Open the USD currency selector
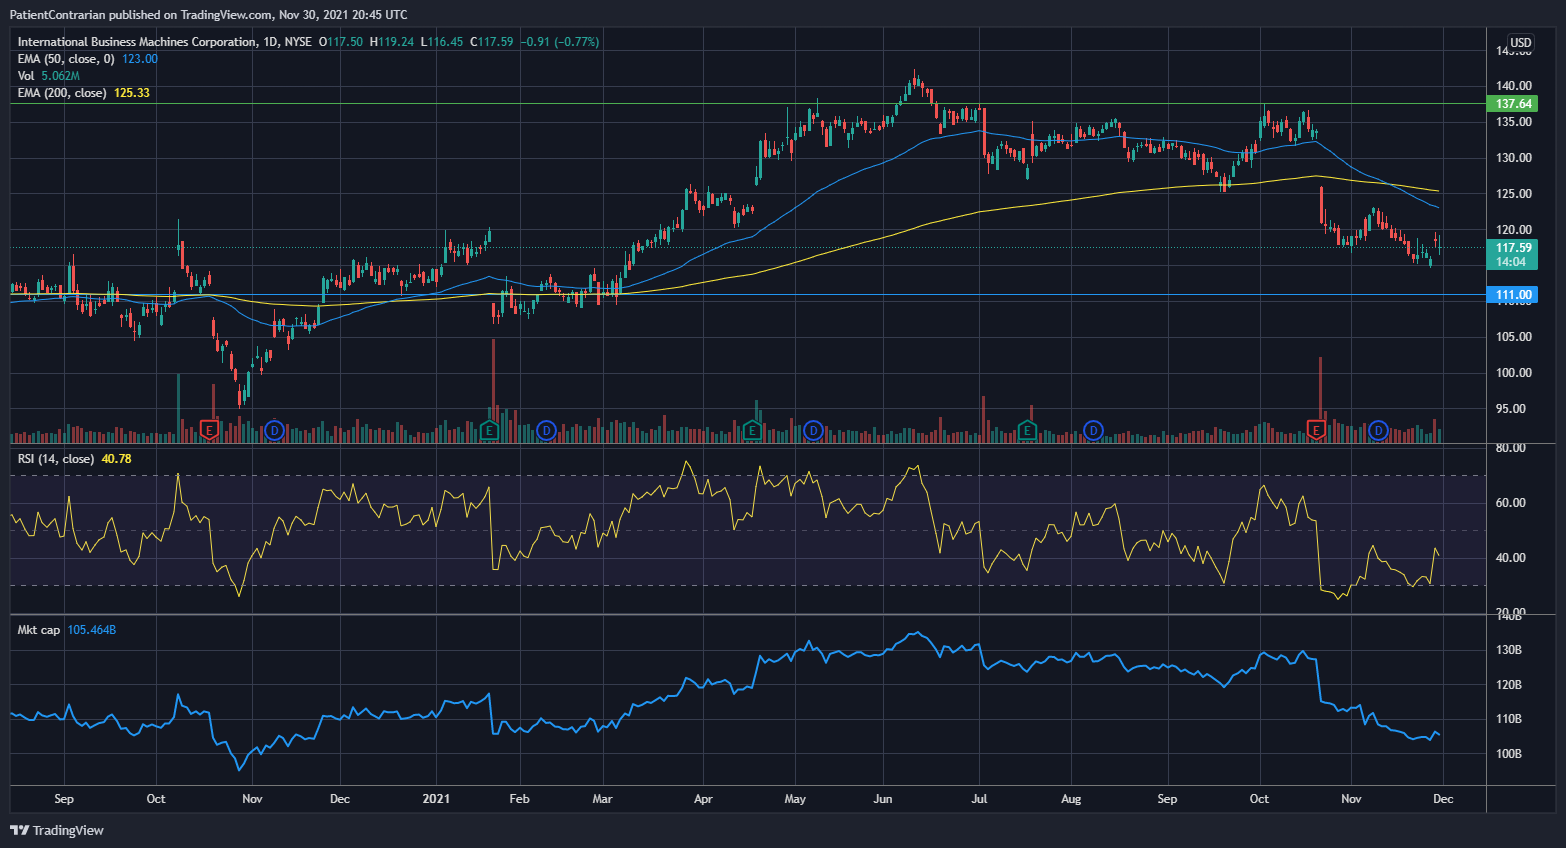 (x=1520, y=43)
